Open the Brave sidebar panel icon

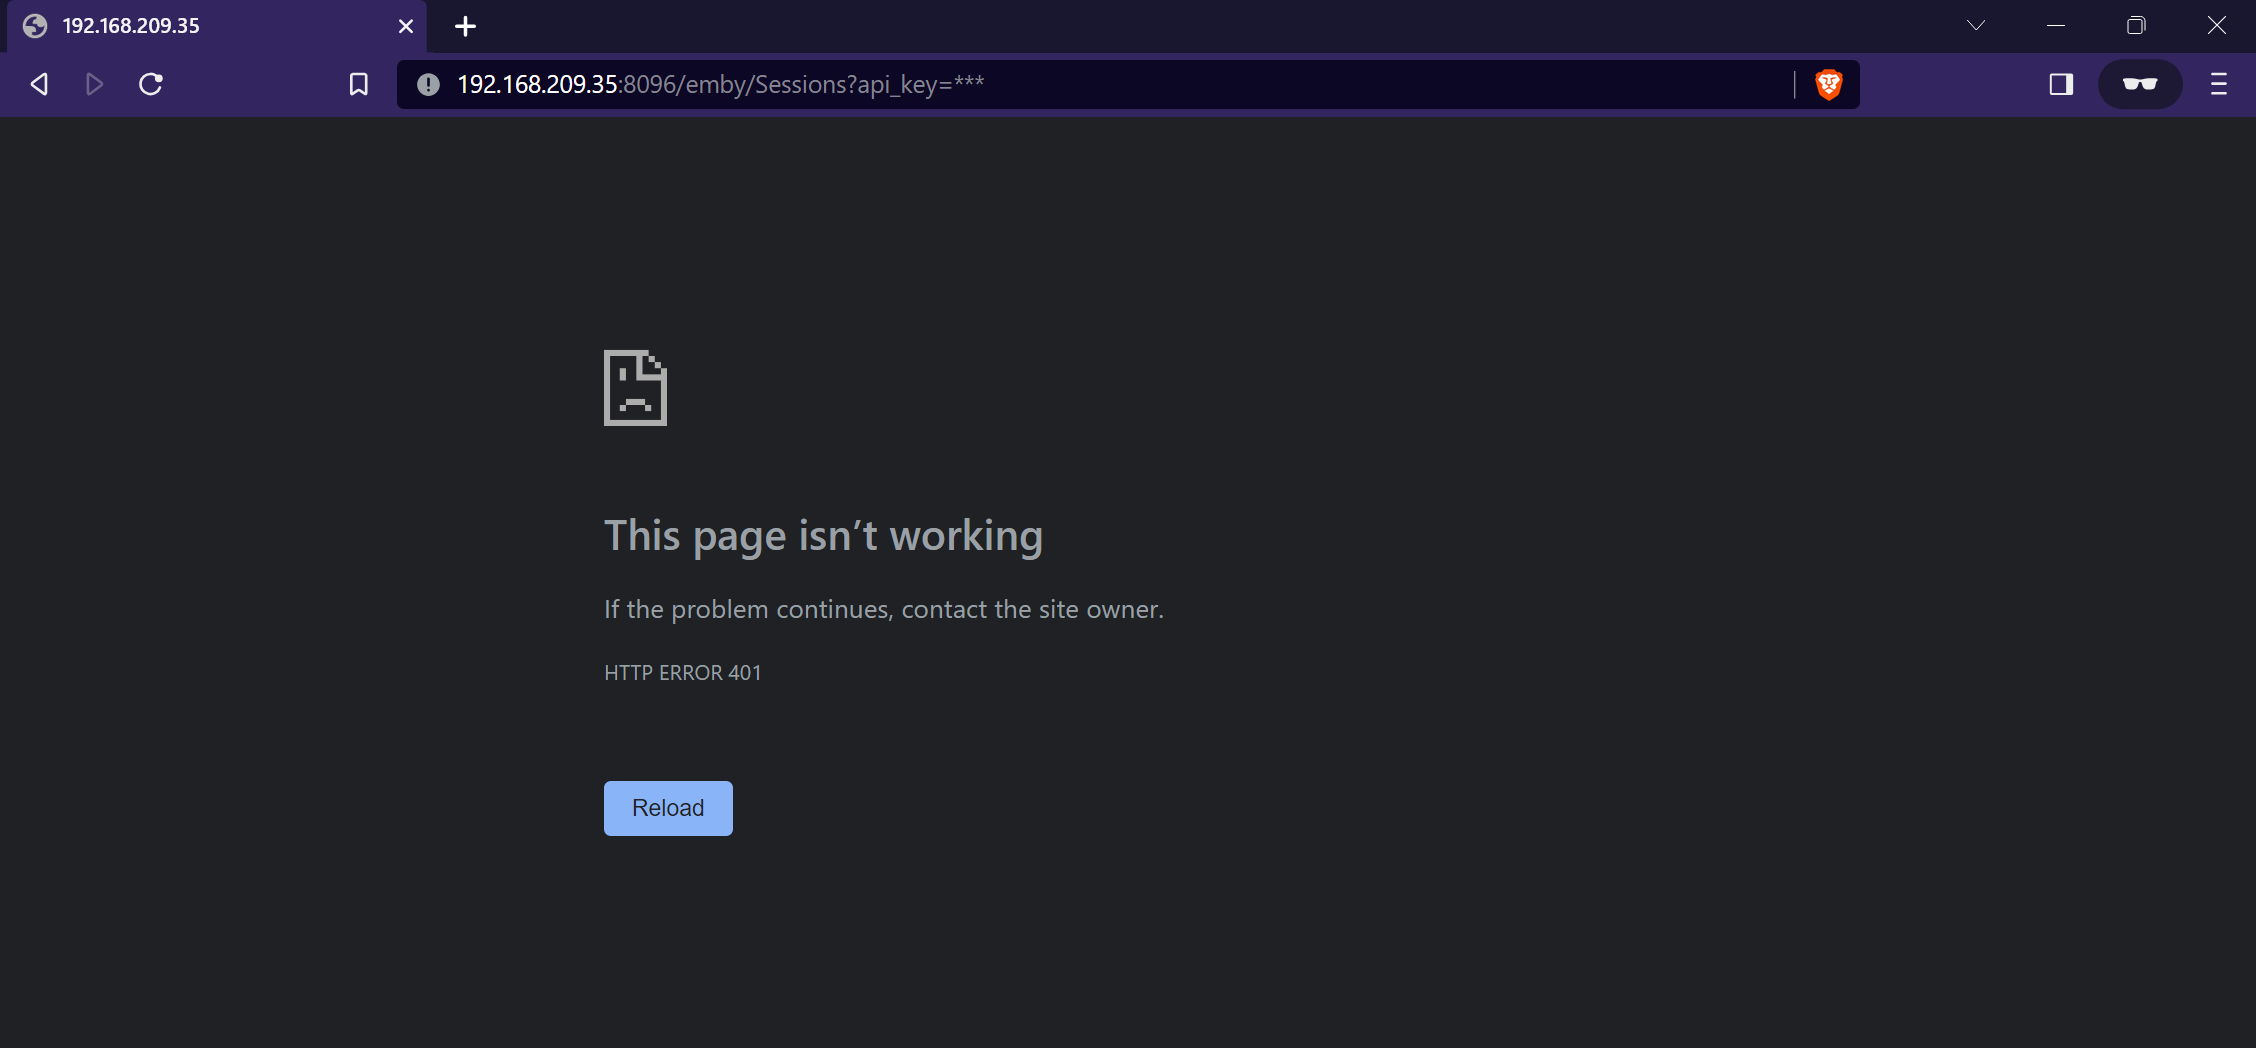pos(2061,84)
